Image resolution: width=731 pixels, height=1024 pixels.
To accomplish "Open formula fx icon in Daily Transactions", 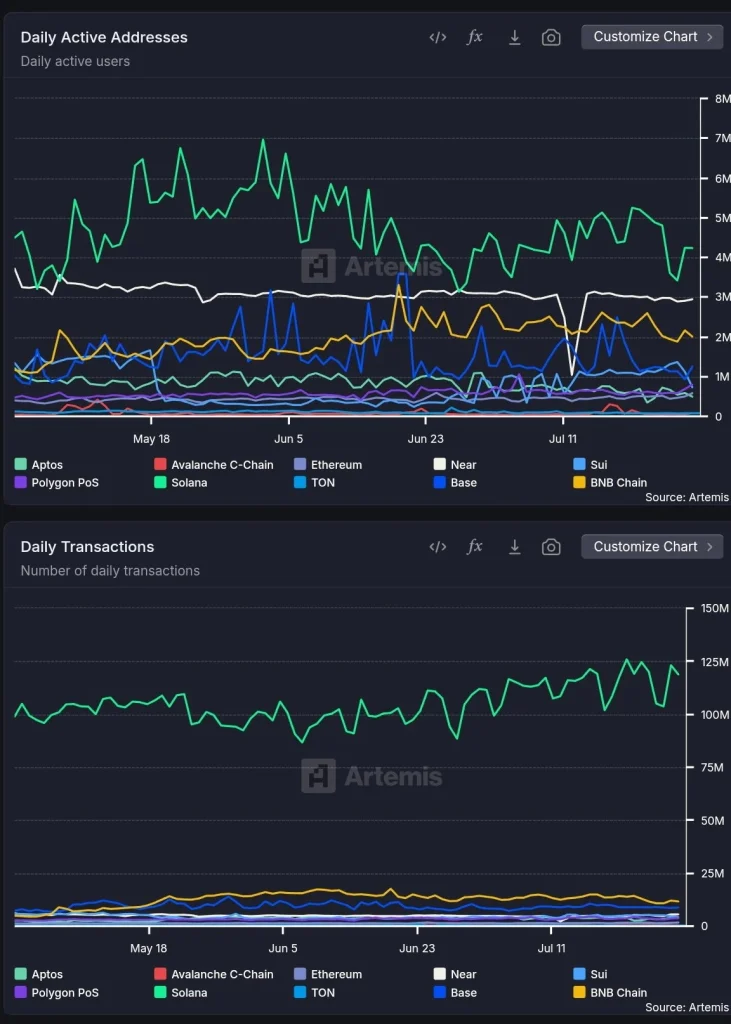I will tap(475, 547).
